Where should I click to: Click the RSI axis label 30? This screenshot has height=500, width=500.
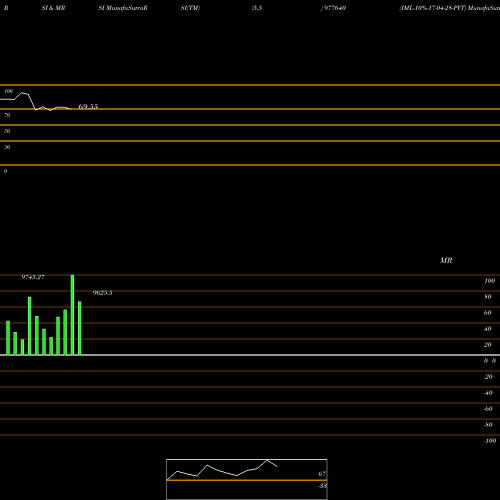[x=7, y=147]
